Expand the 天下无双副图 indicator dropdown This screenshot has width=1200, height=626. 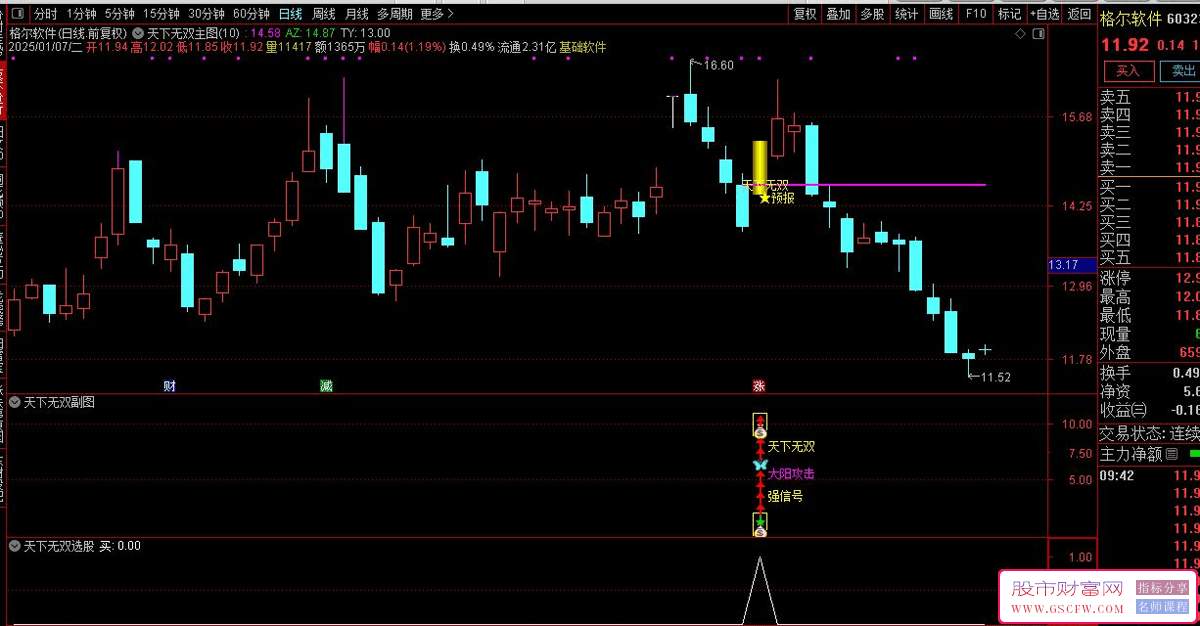(15, 402)
